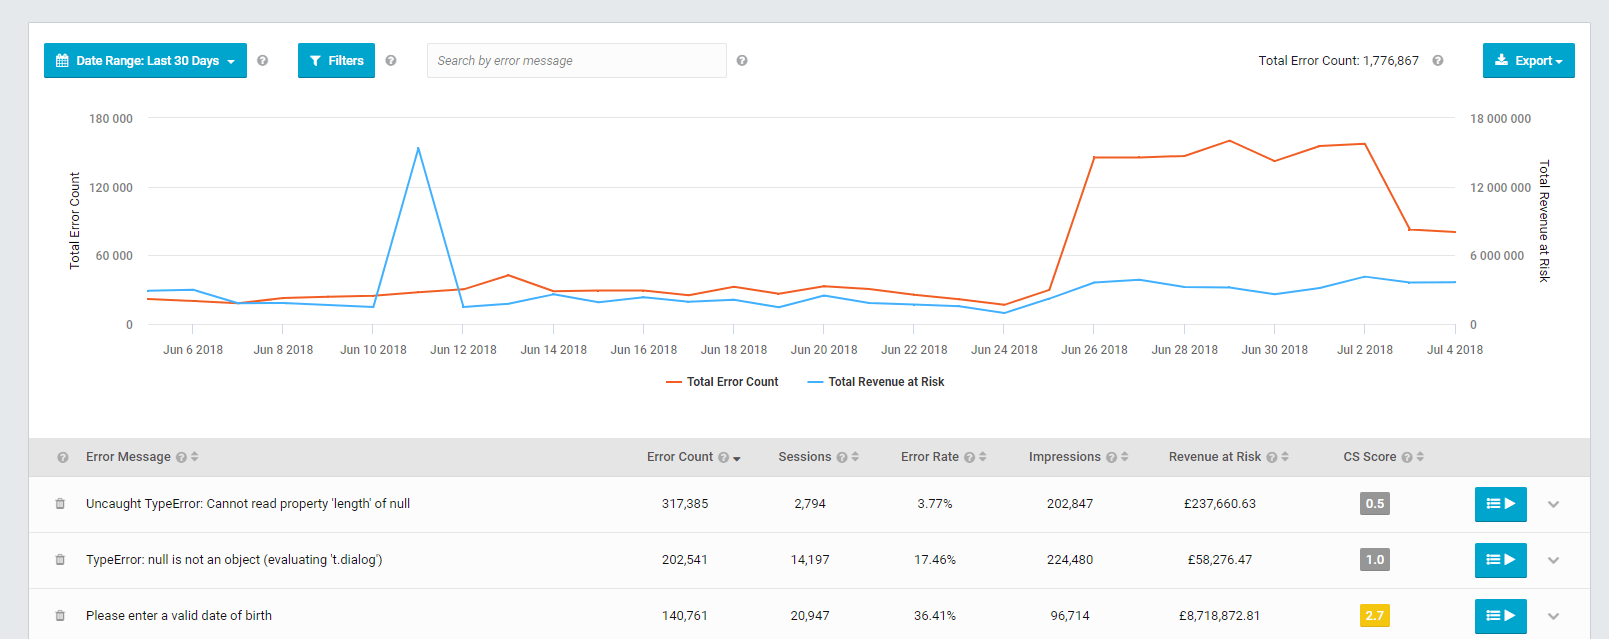
Task: Click help icon at table header start
Action: [63, 457]
